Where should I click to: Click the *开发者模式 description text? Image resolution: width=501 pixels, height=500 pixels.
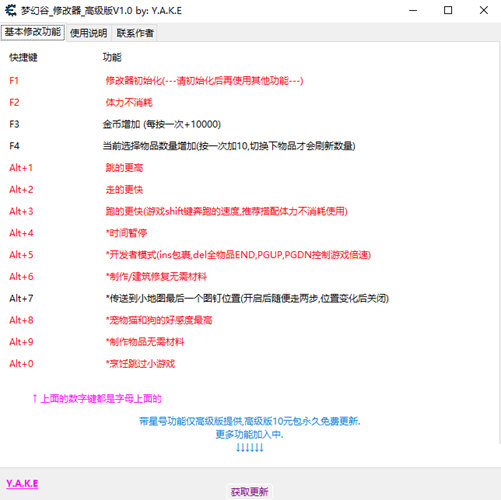[x=238, y=255]
